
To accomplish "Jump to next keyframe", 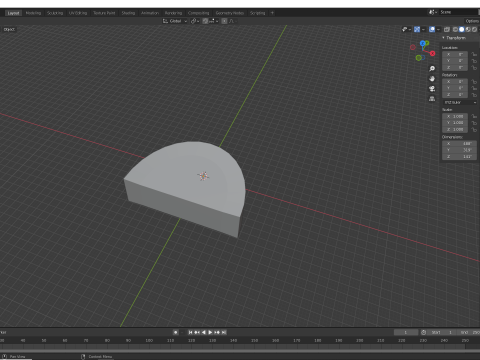I will click(x=217, y=332).
